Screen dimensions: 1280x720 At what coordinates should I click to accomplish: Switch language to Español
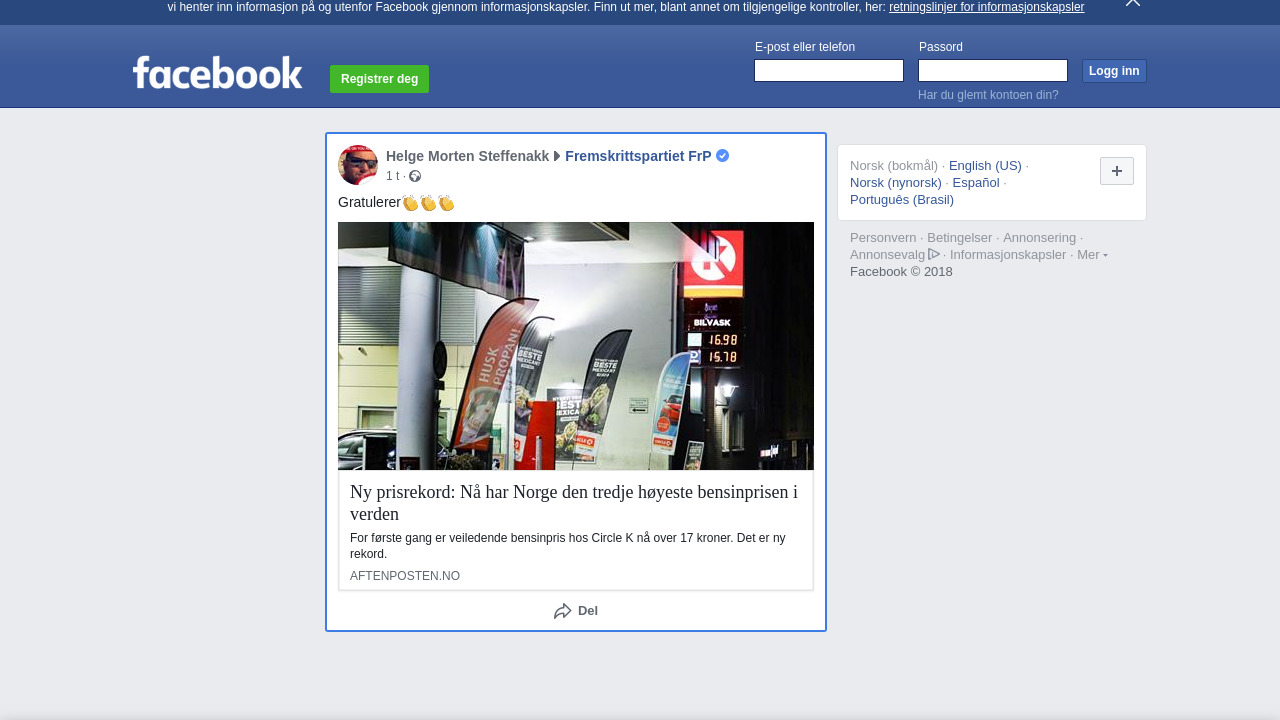point(976,183)
